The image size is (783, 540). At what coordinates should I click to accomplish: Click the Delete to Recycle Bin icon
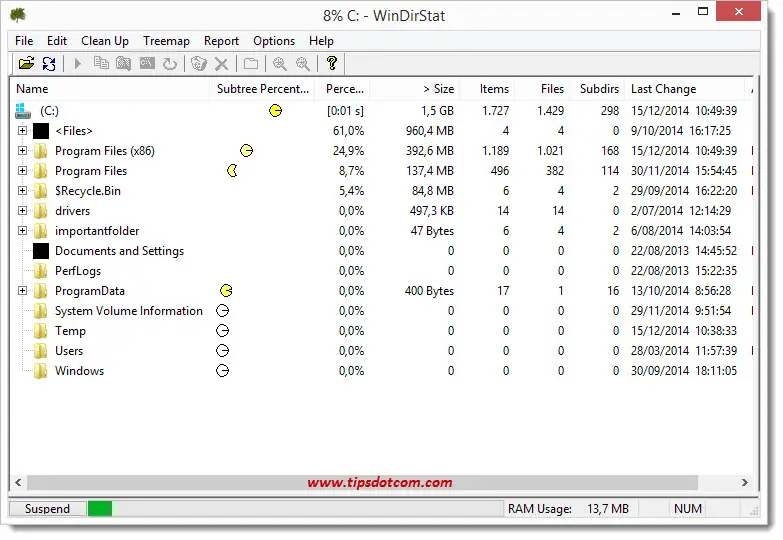[199, 63]
